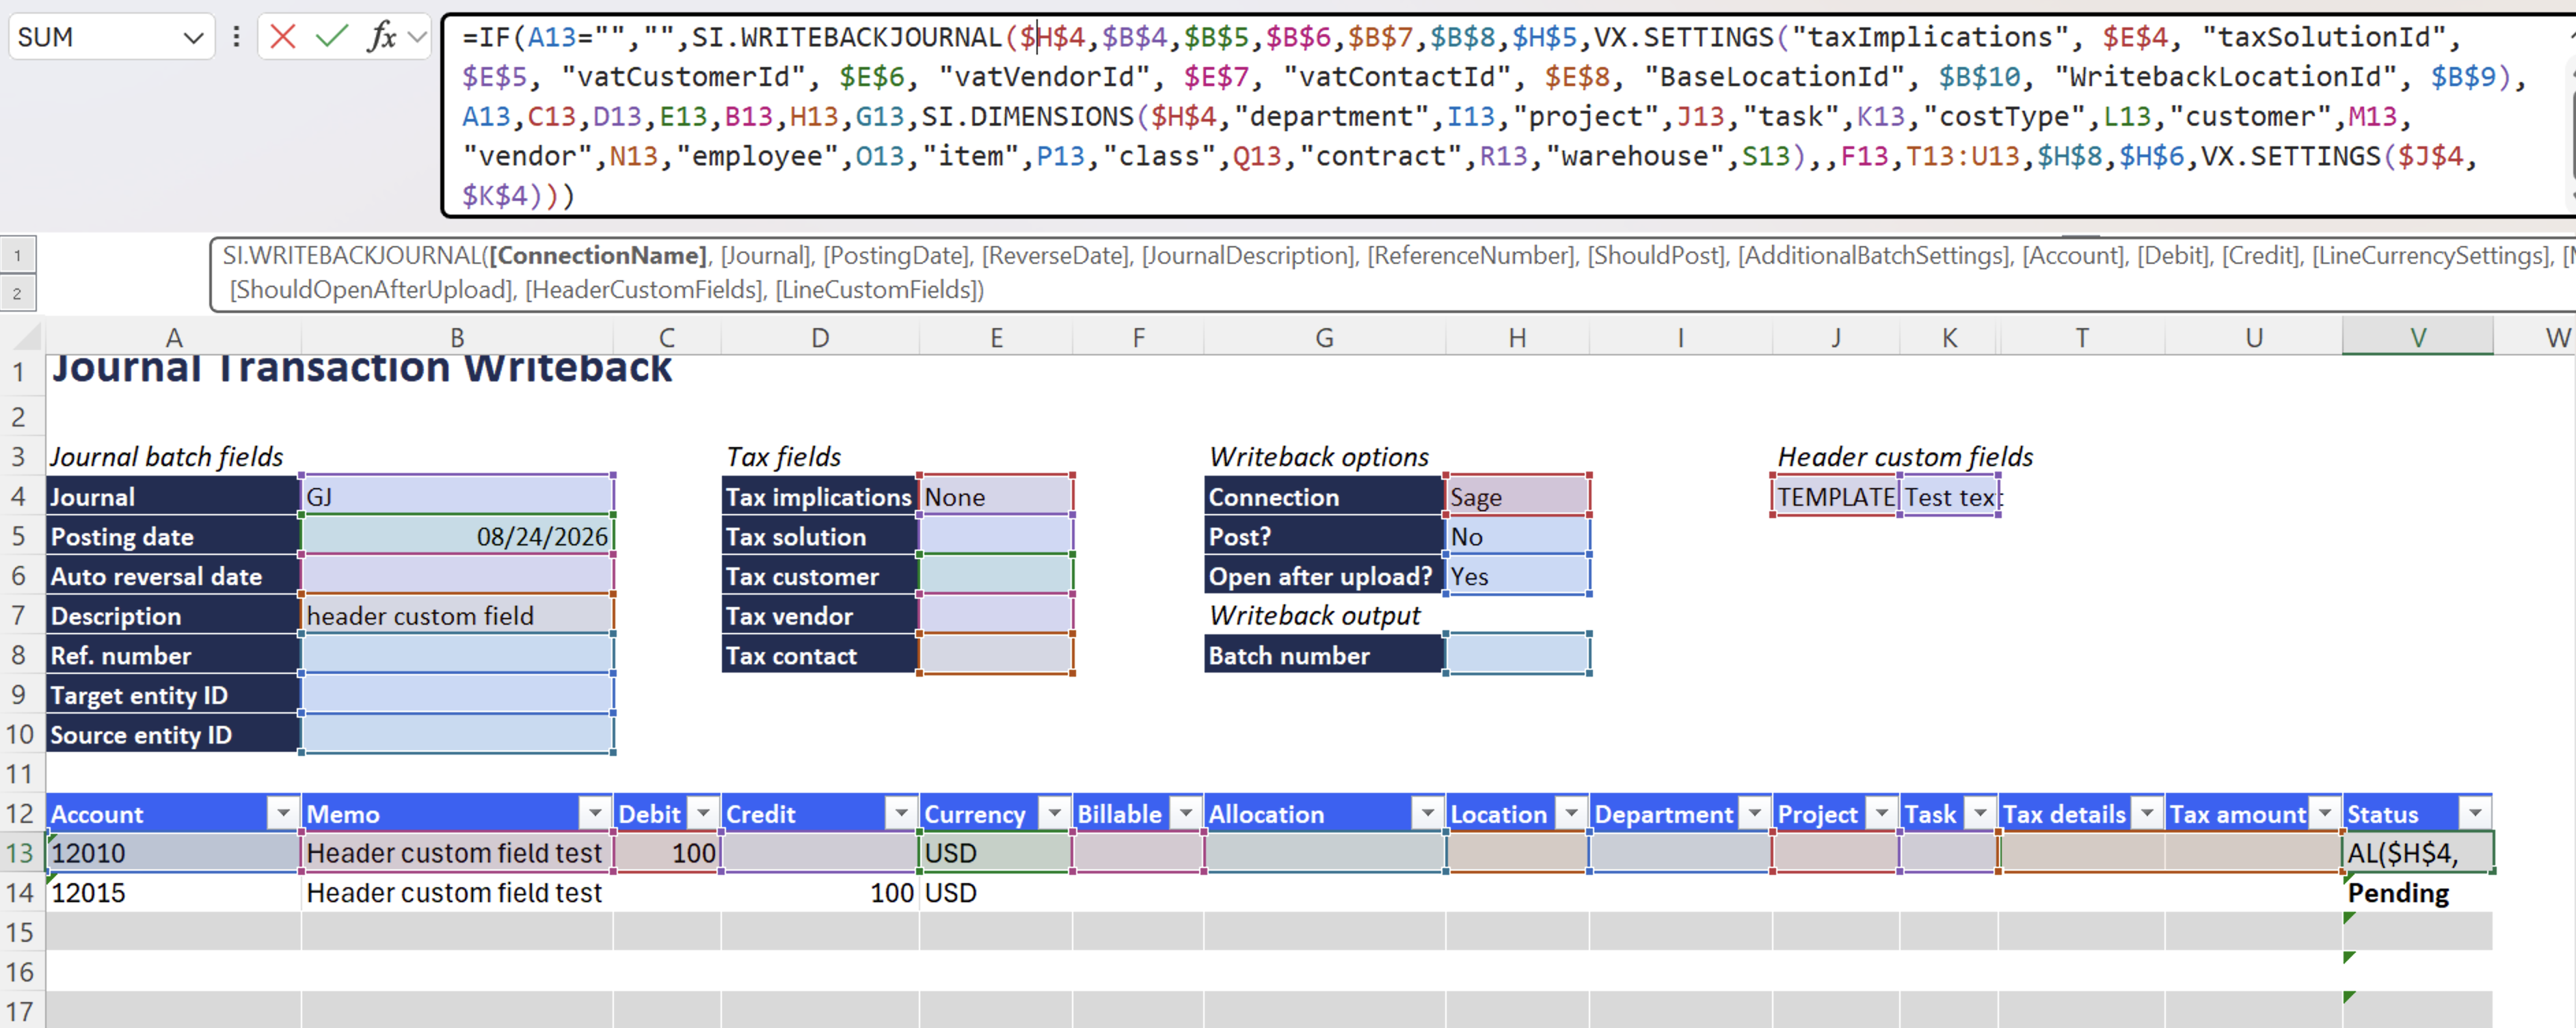
Task: Open the Allocation column filter dropdown
Action: click(x=1428, y=813)
